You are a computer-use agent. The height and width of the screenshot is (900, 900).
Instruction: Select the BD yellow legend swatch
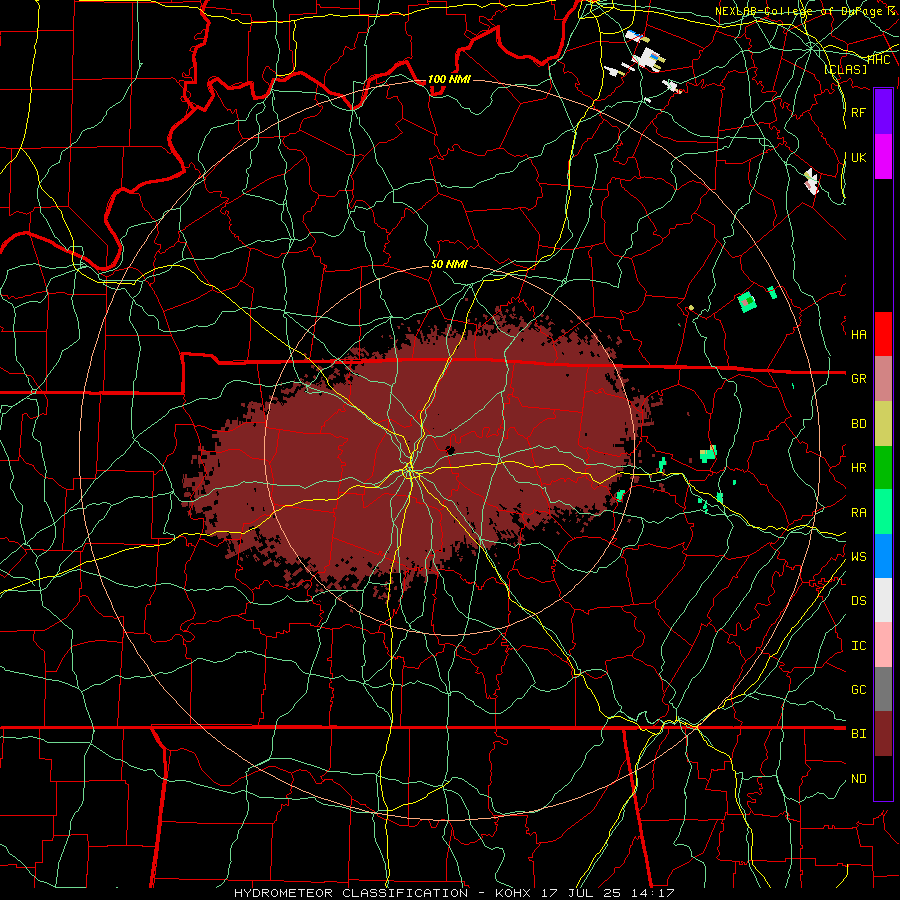point(883,423)
